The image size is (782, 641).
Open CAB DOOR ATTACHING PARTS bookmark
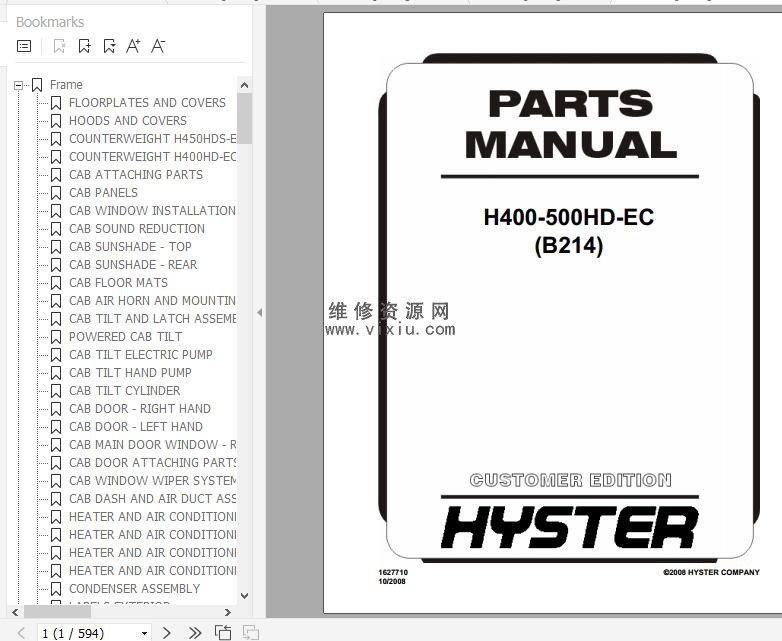[153, 462]
